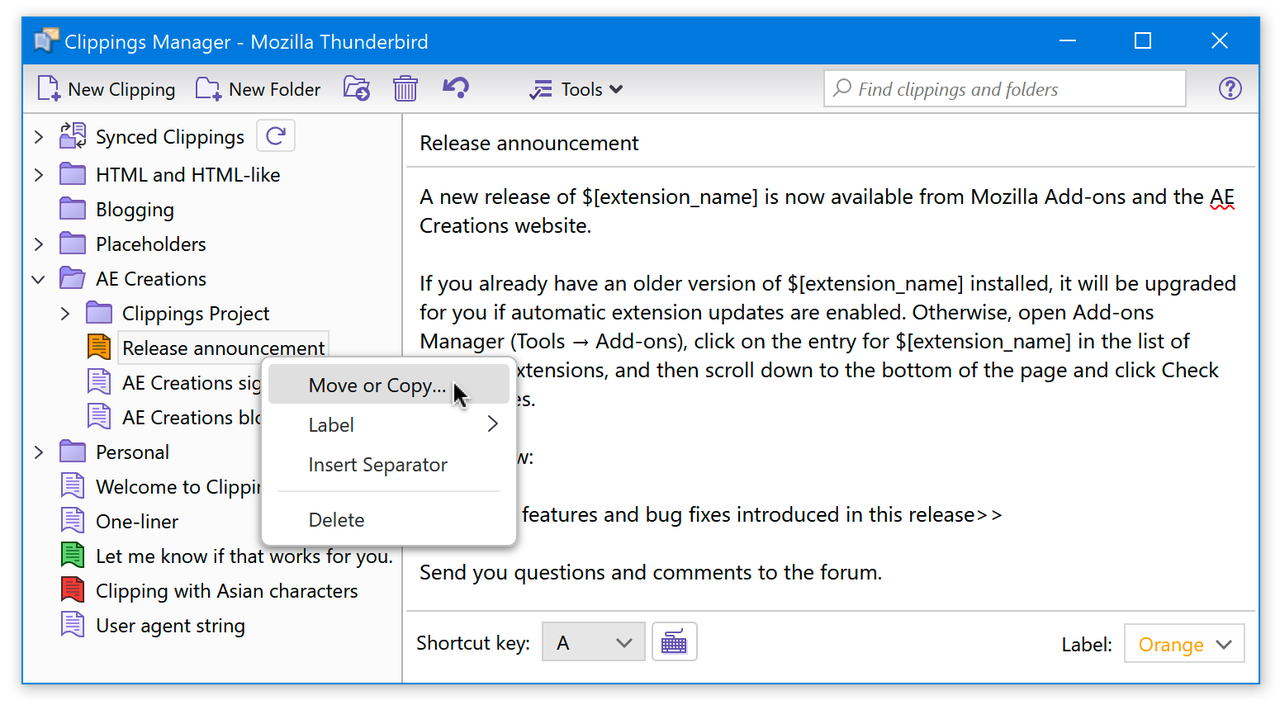This screenshot has width=1280, height=705.
Task: Expand the HTML and HTML-like folder
Action: [38, 175]
